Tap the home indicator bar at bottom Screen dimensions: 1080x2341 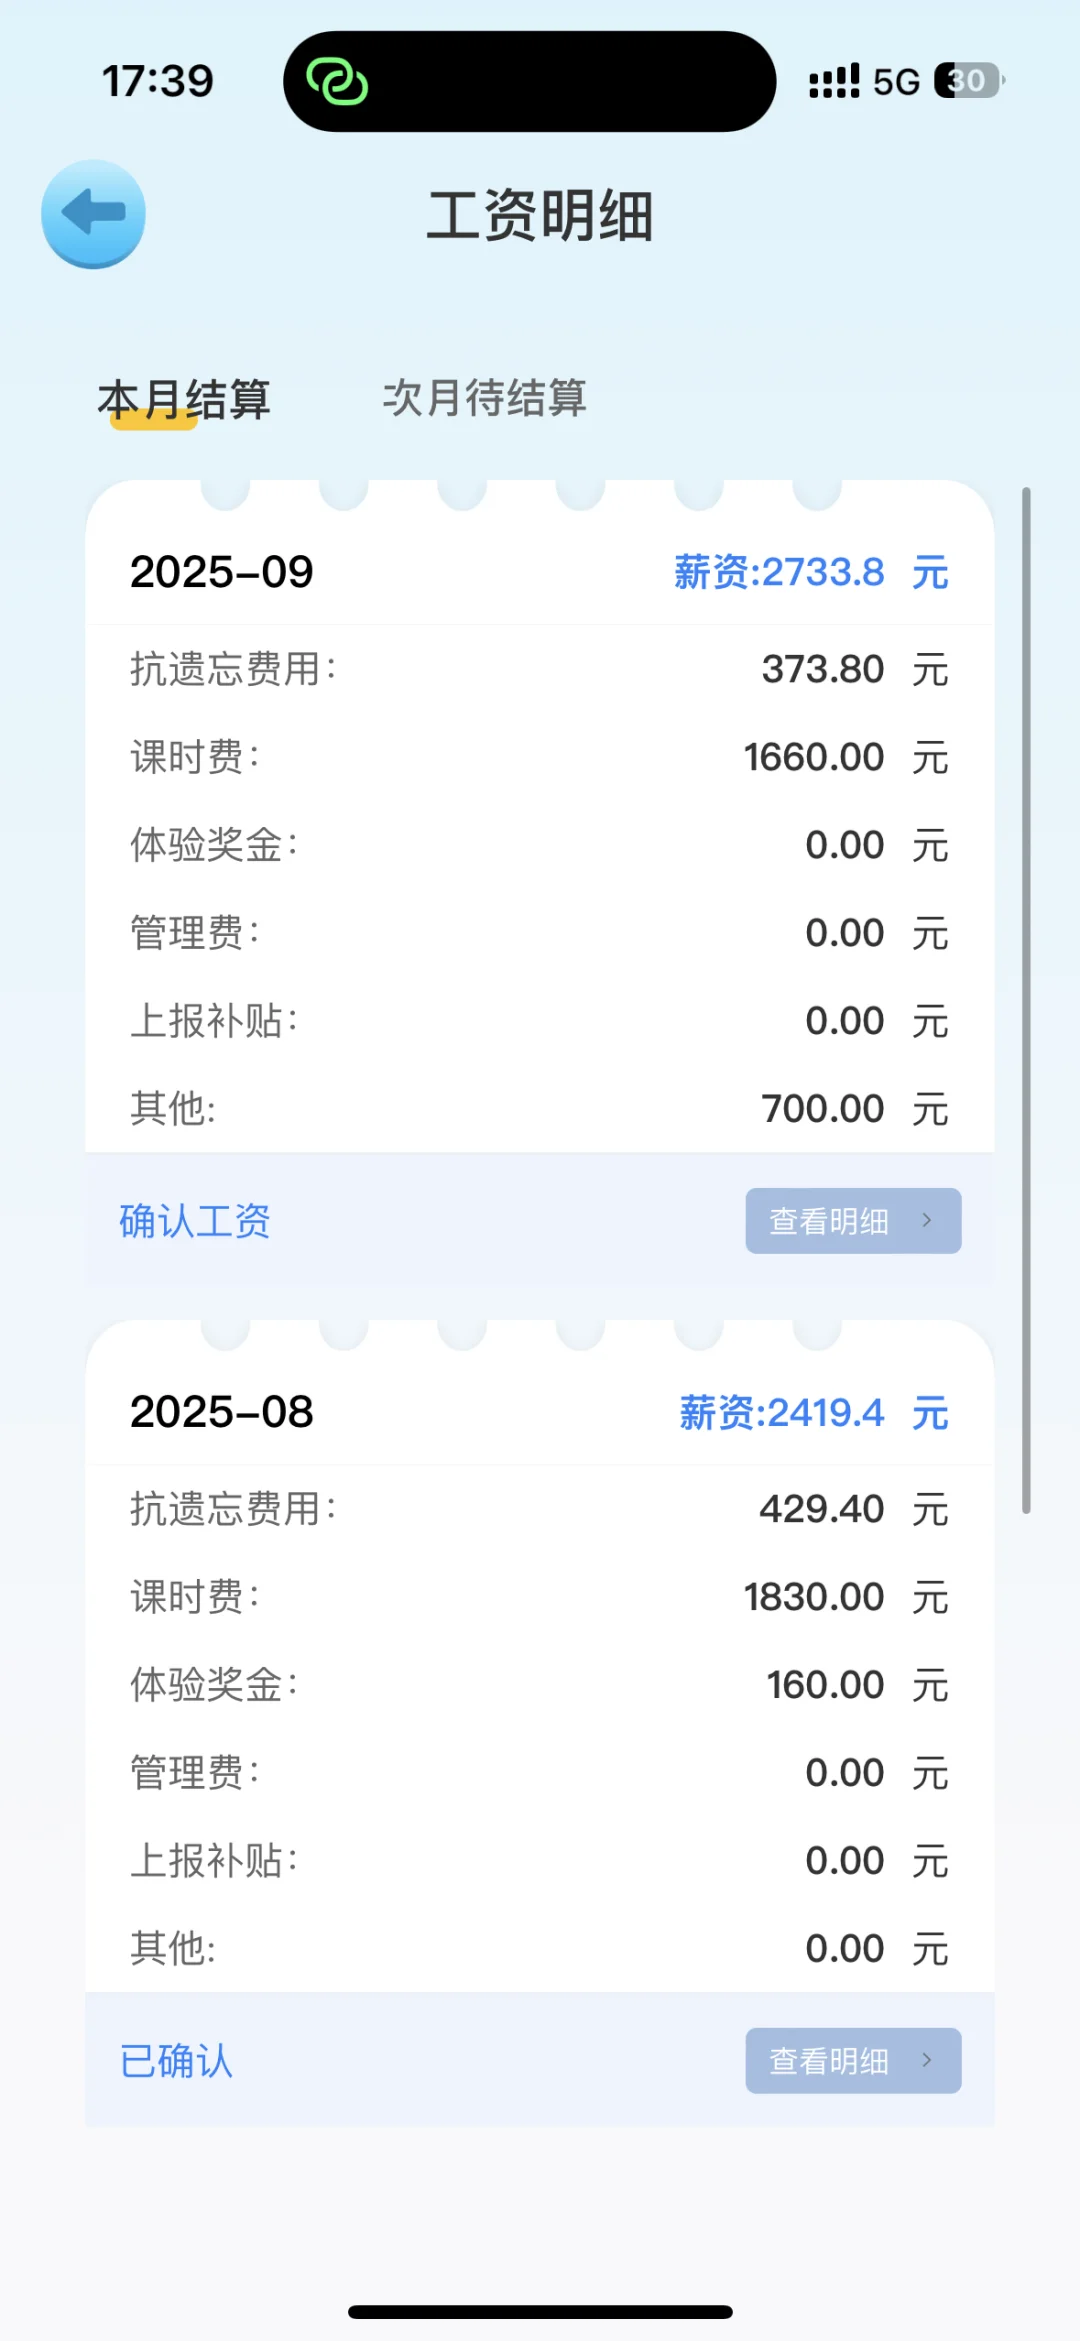[x=540, y=2312]
